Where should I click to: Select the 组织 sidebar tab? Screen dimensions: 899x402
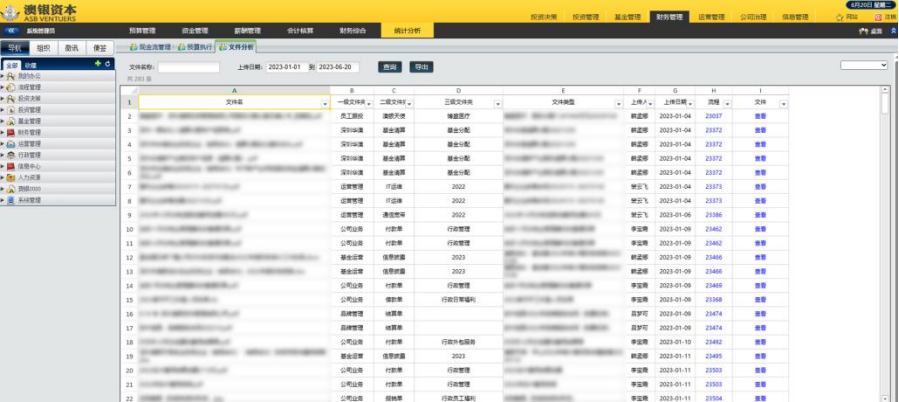coord(43,47)
